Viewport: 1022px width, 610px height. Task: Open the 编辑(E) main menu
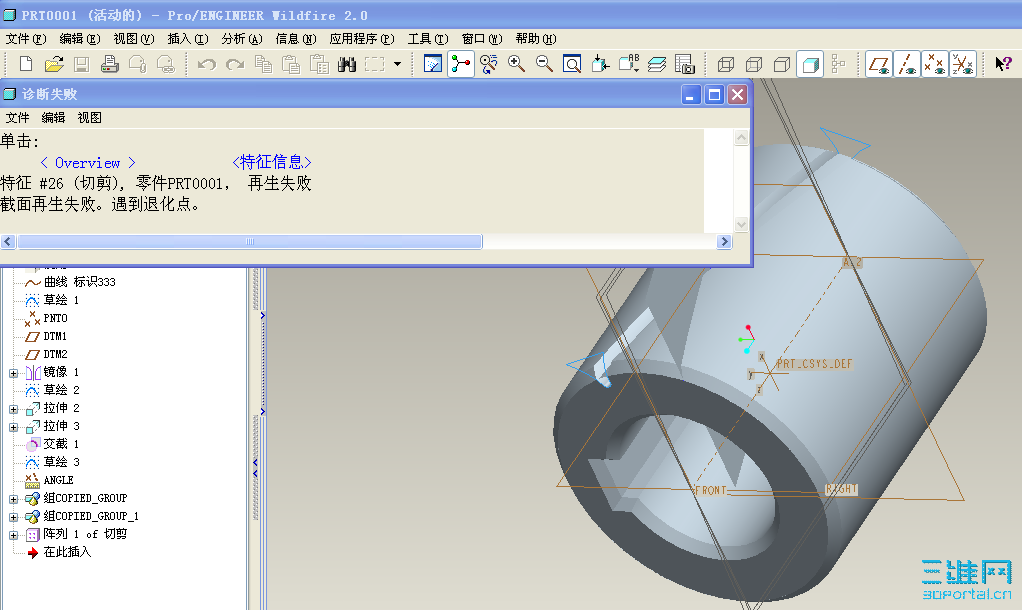pyautogui.click(x=80, y=39)
